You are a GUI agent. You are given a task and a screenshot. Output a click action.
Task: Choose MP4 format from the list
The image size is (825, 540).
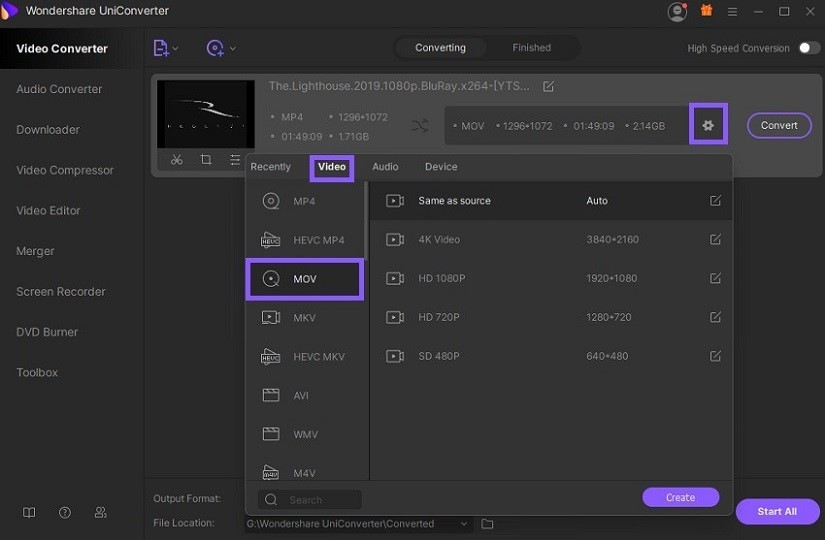[305, 201]
